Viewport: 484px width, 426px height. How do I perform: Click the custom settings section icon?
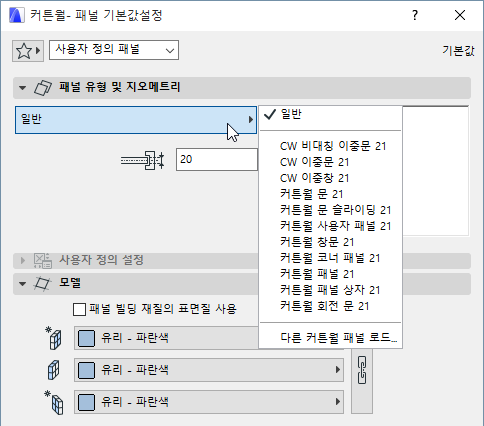point(43,260)
